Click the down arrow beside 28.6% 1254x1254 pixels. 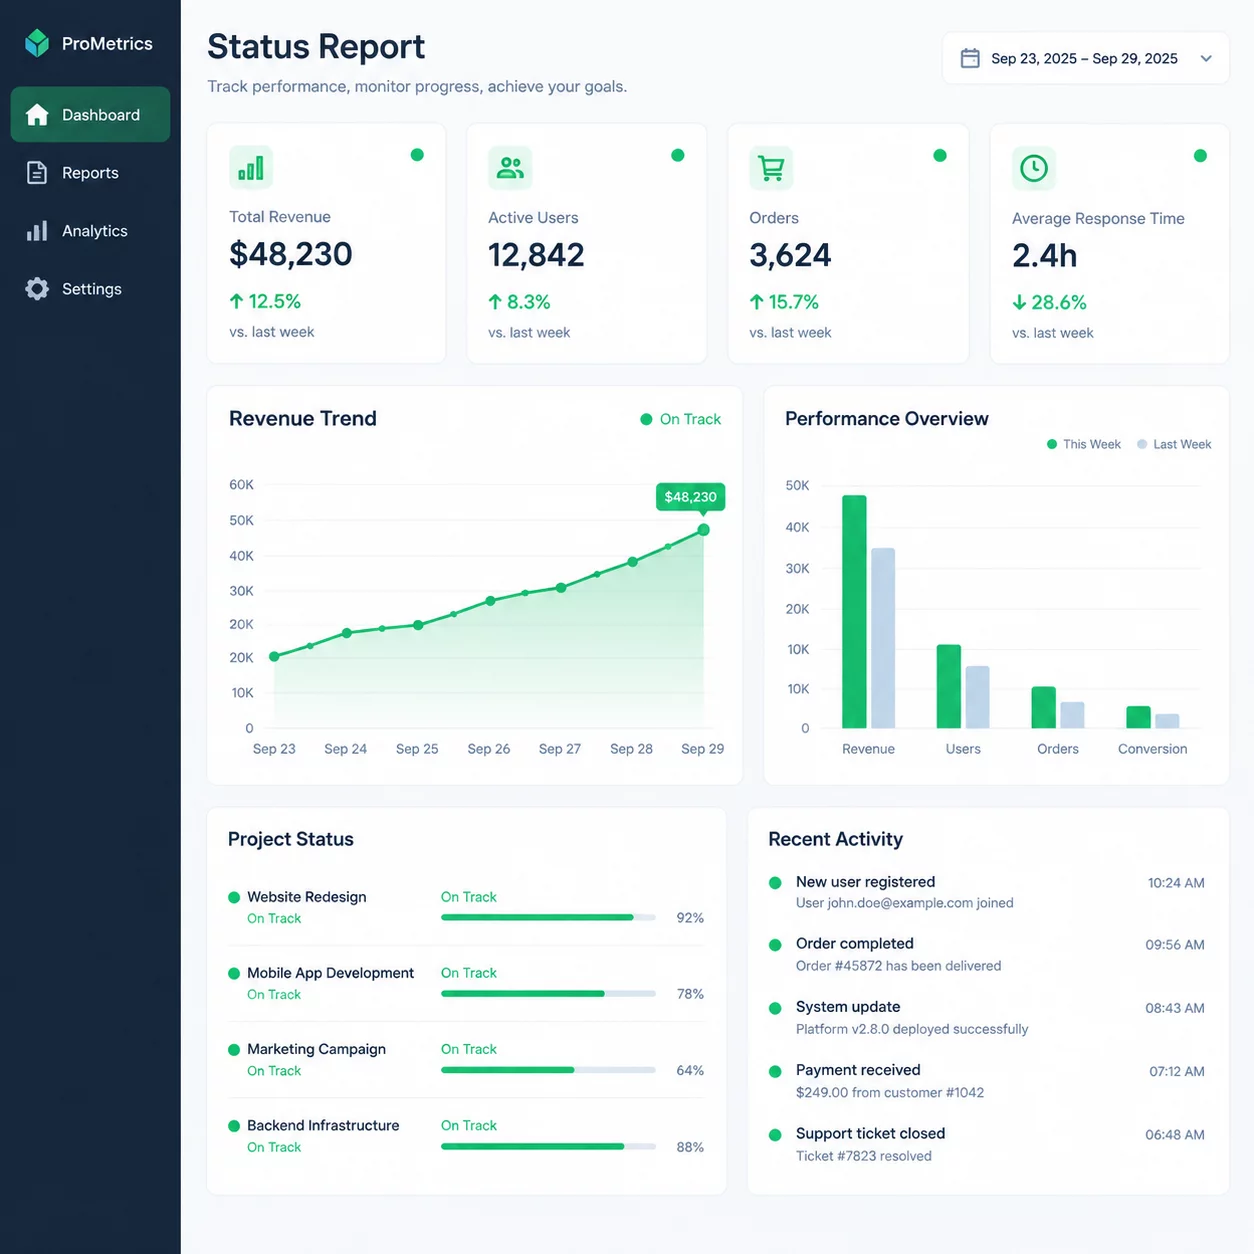point(1019,302)
